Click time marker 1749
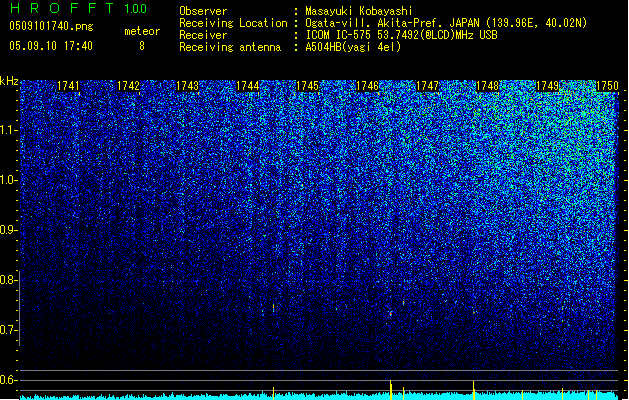The height and width of the screenshot is (400, 629). (x=548, y=86)
